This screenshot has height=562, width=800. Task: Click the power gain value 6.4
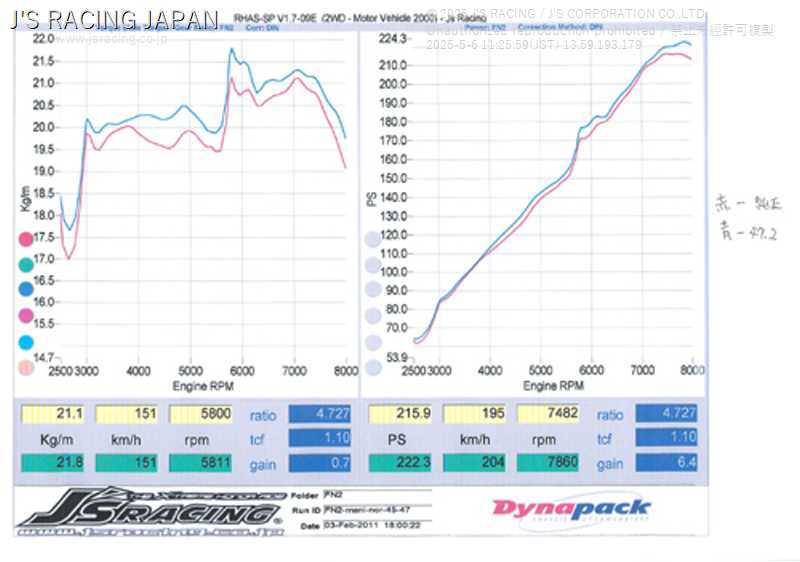[666, 463]
